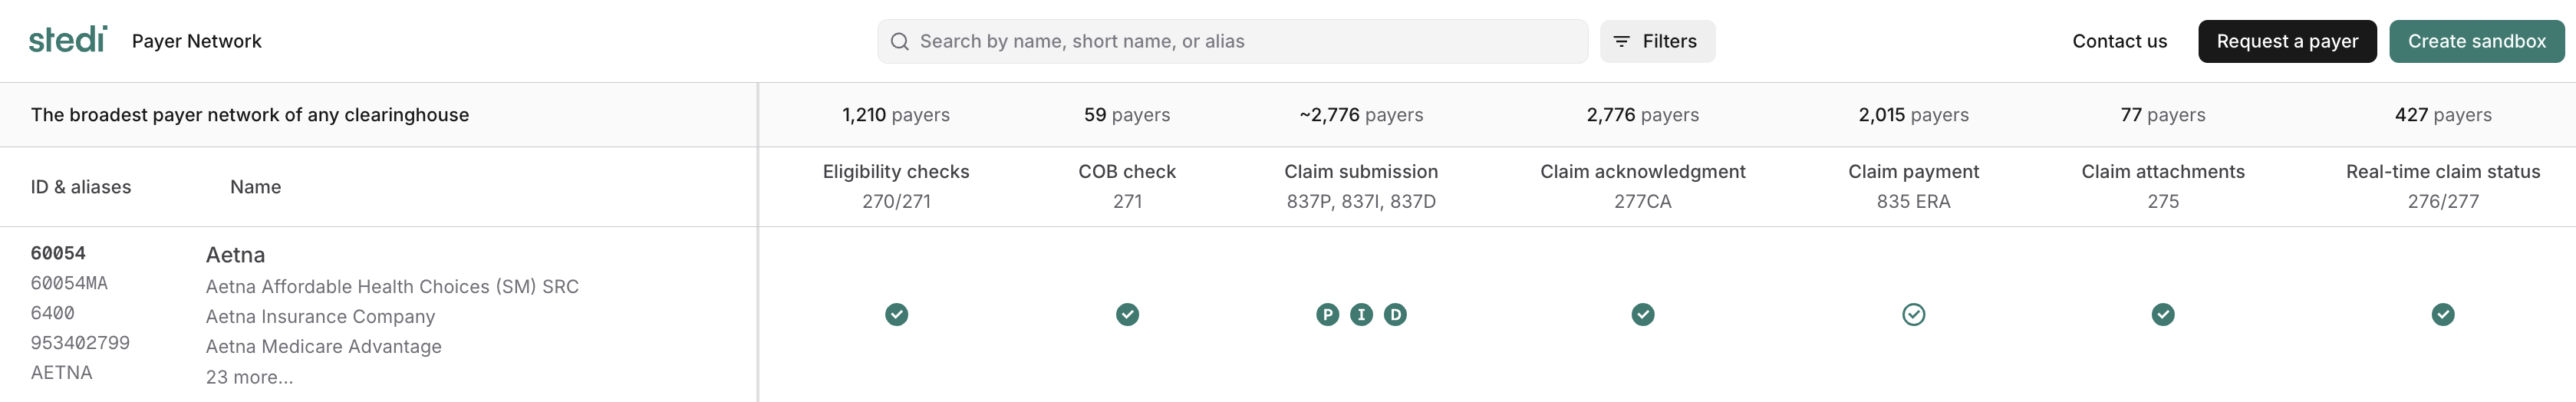Open Contact us link
Image resolution: width=2576 pixels, height=402 pixels.
2119,41
